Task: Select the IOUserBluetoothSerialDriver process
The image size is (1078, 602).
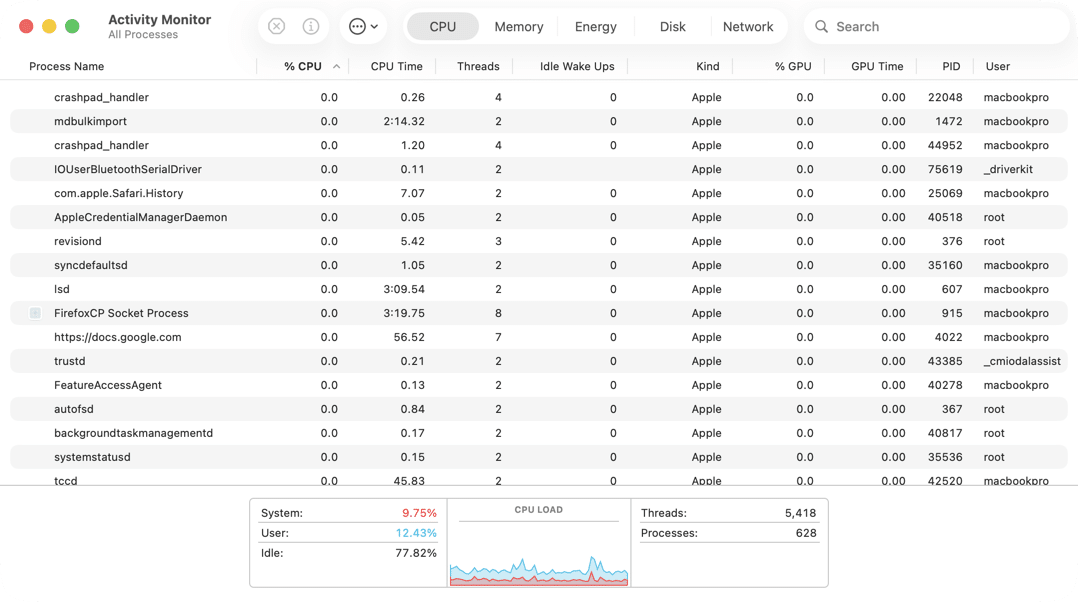Action: pyautogui.click(x=539, y=170)
